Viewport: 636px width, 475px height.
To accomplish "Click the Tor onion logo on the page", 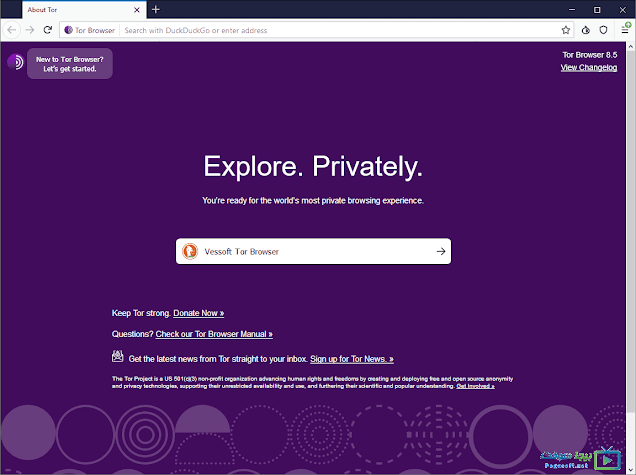I will click(x=15, y=62).
